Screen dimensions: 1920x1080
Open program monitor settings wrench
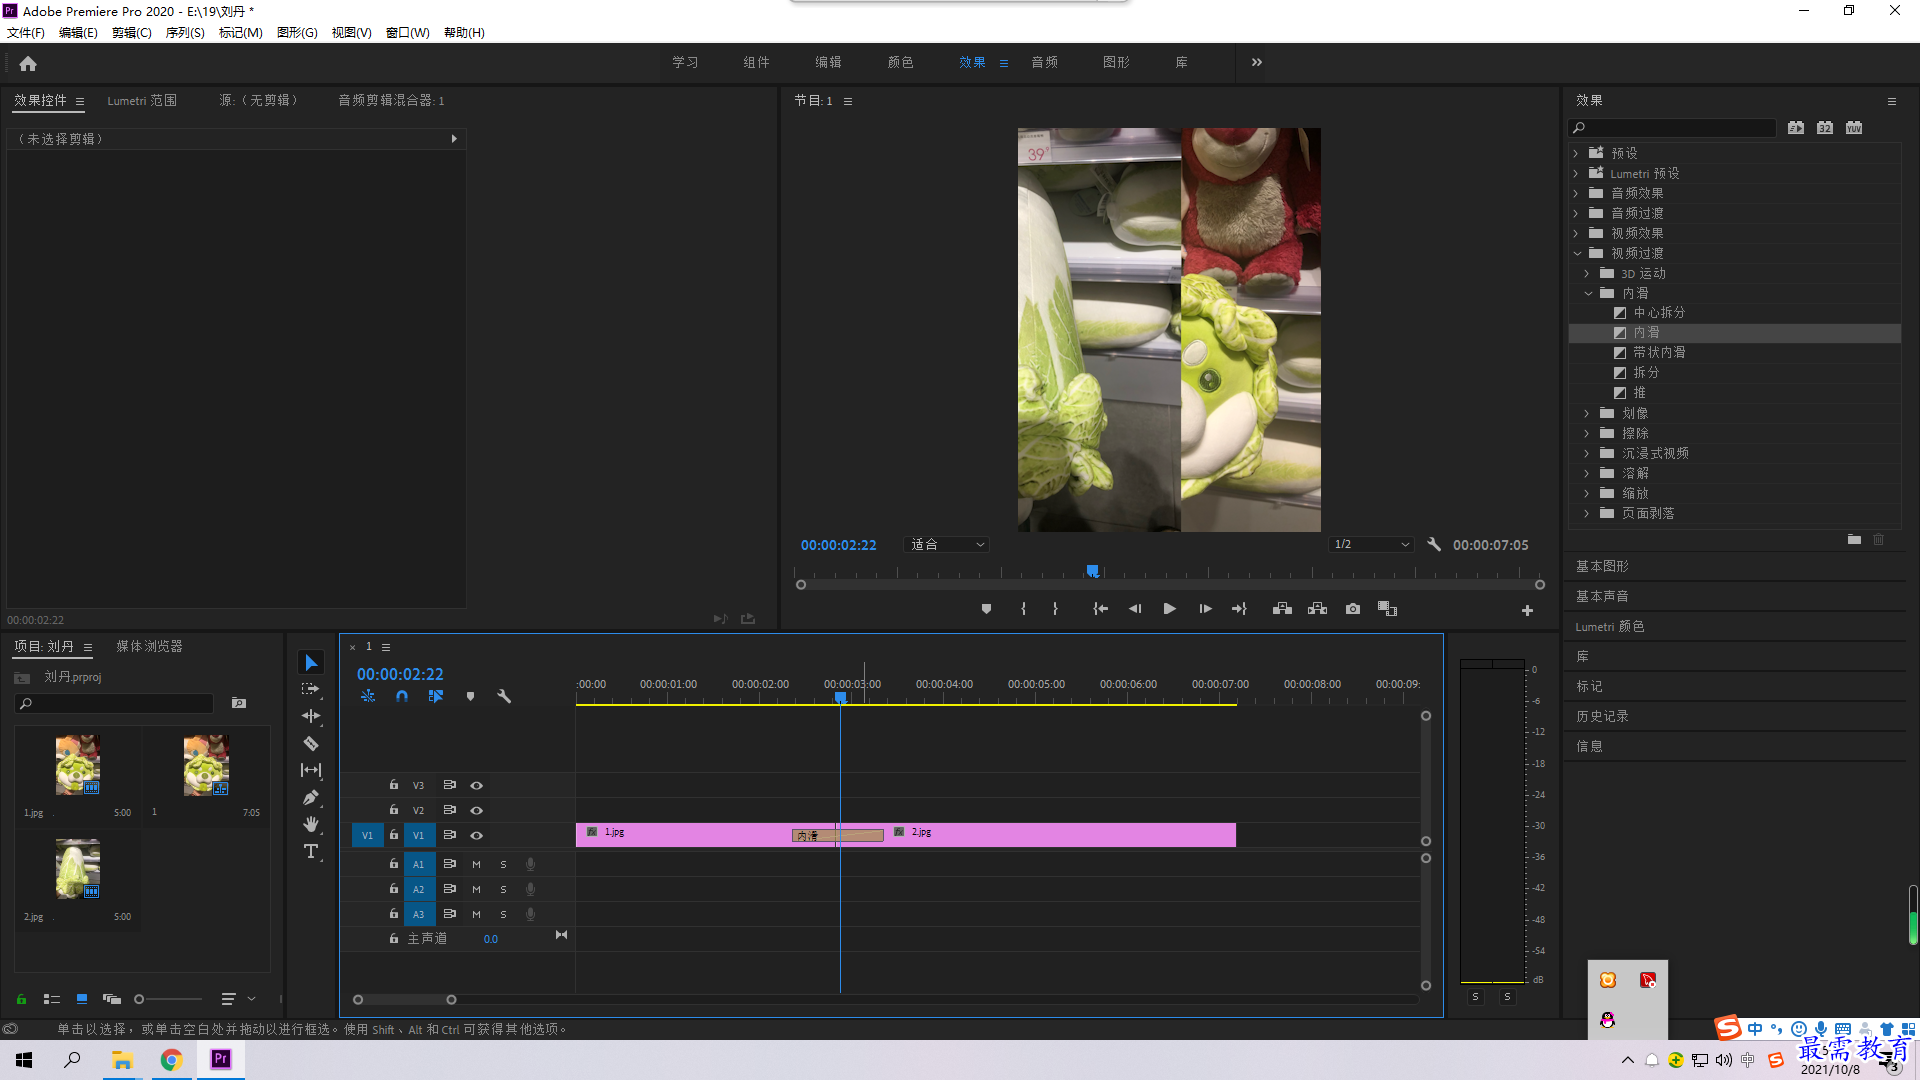click(x=1434, y=544)
